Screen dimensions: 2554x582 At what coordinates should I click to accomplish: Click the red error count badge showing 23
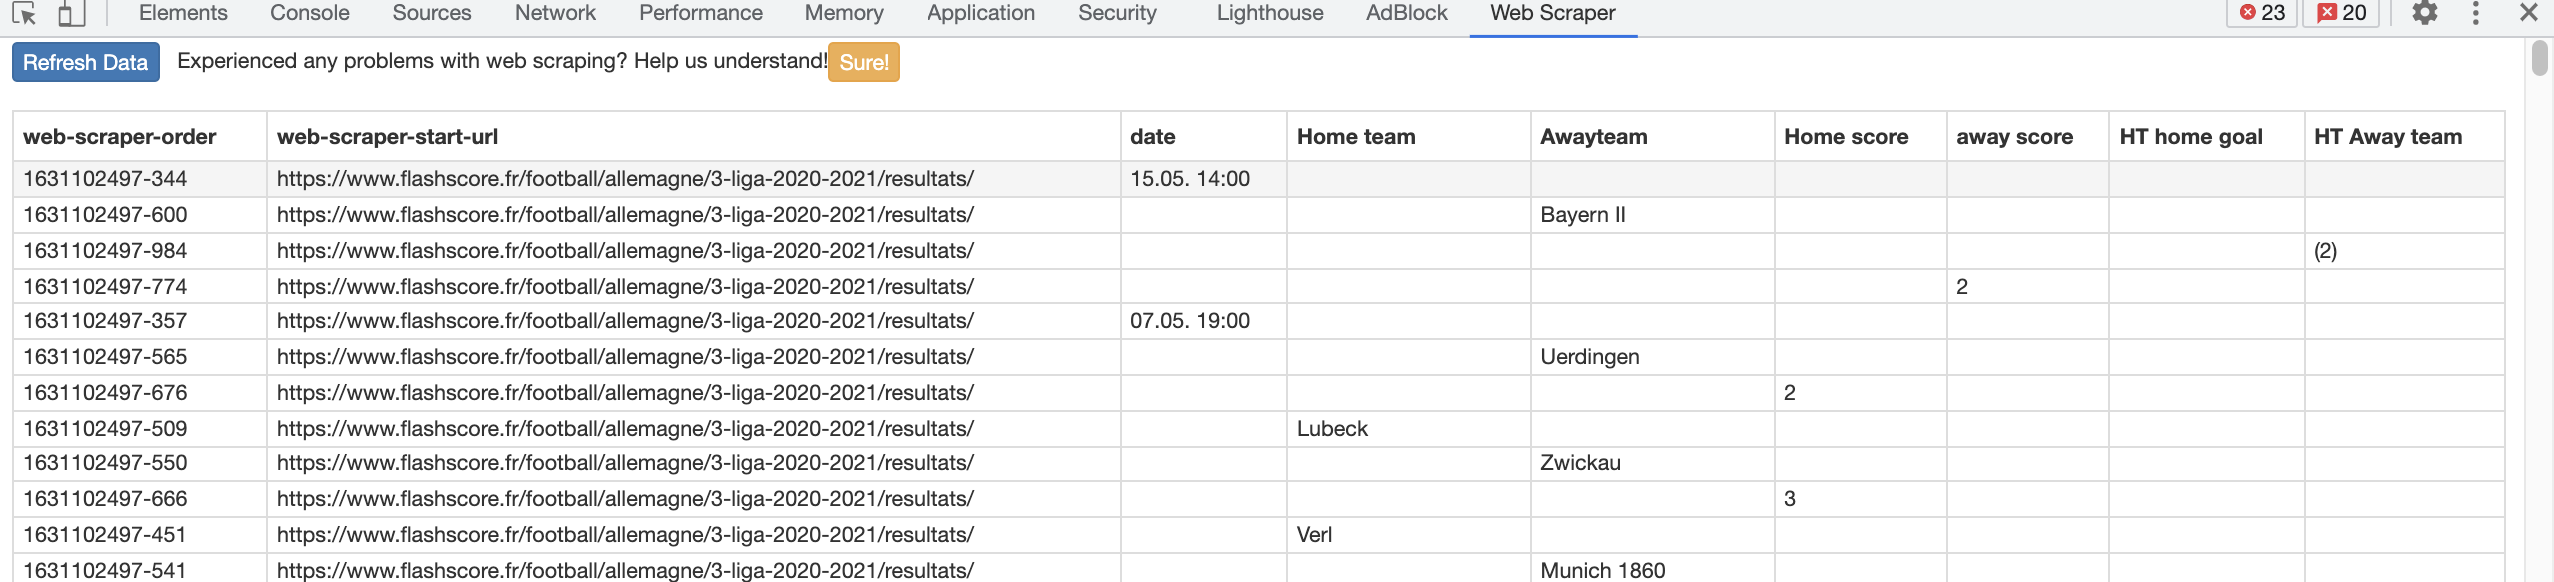coord(2262,13)
